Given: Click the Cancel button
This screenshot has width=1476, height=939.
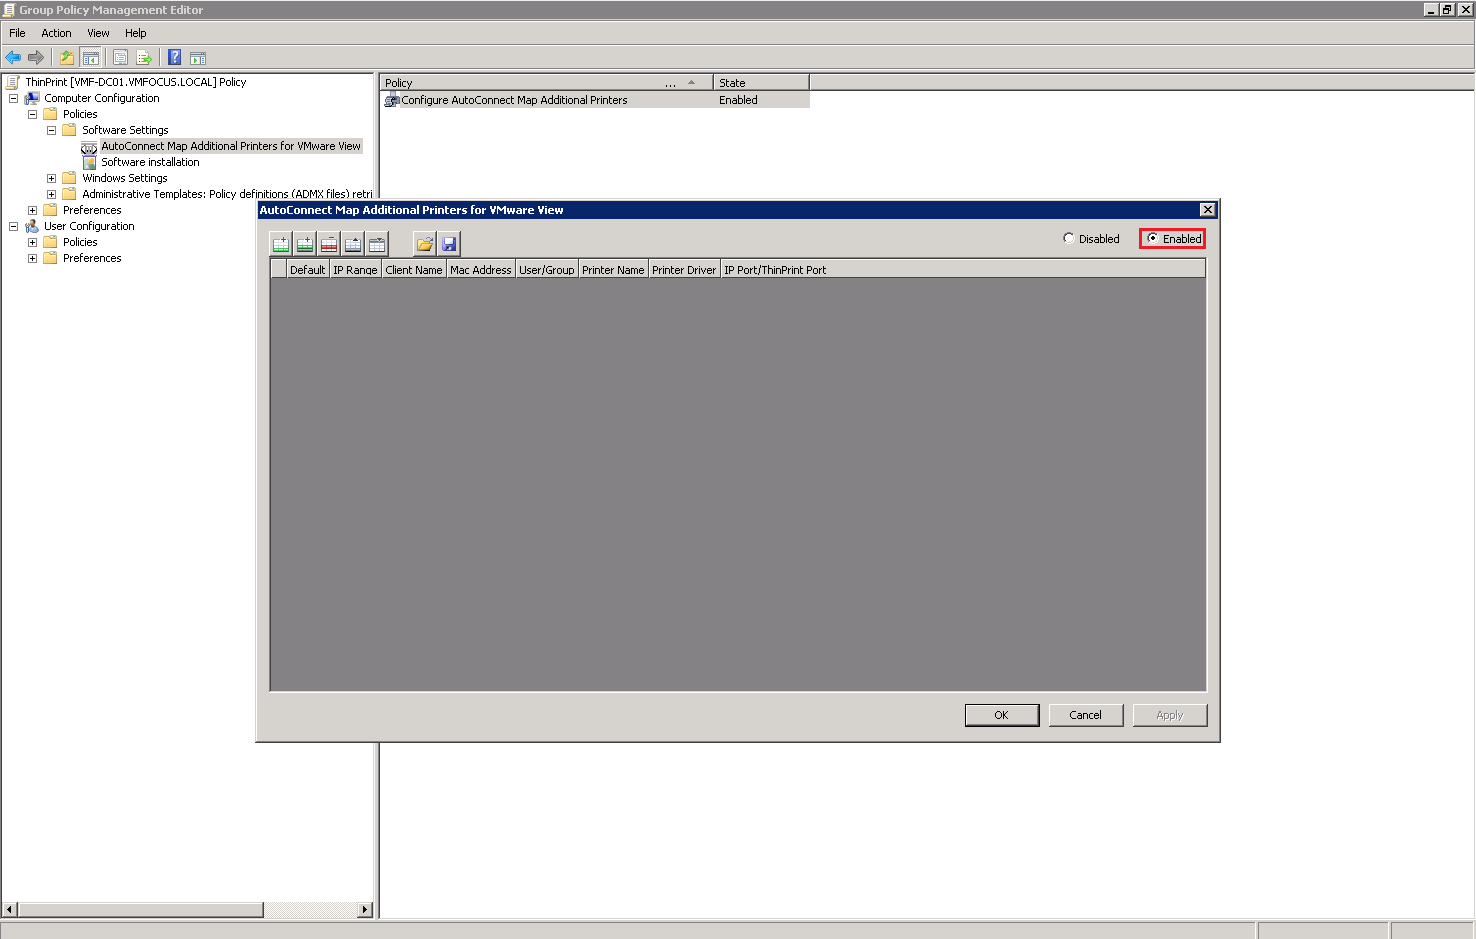Looking at the screenshot, I should tap(1085, 715).
